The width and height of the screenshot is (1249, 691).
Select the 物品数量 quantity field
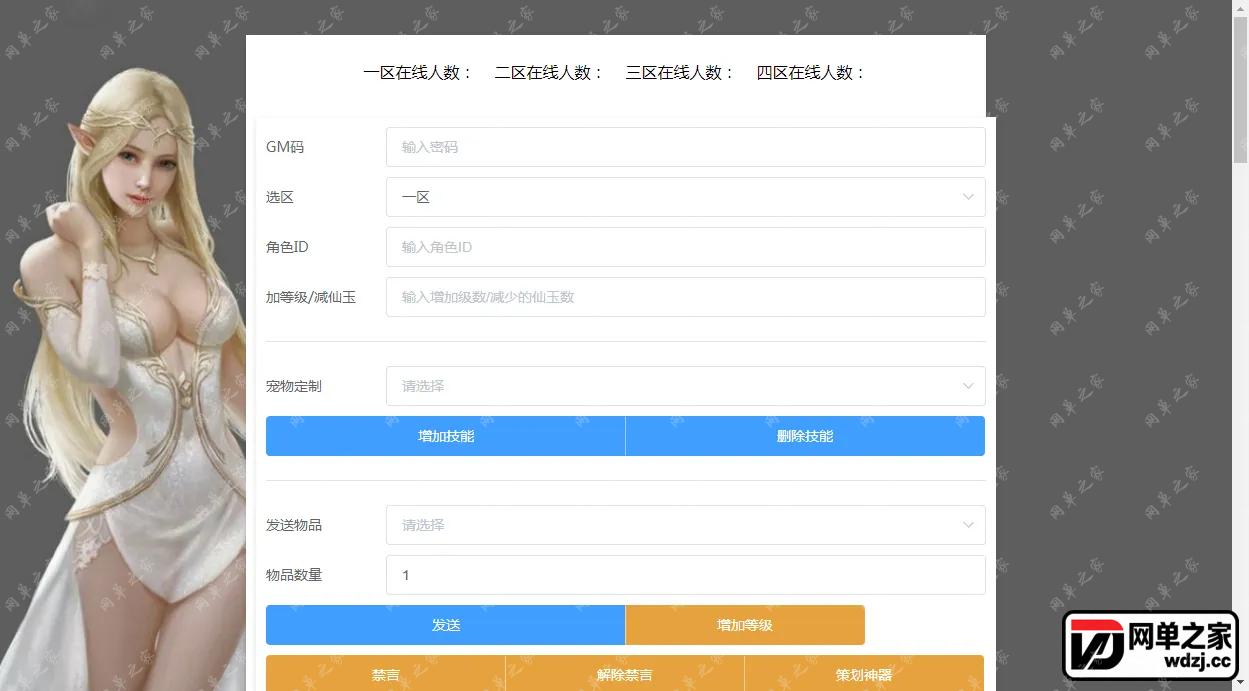click(685, 575)
